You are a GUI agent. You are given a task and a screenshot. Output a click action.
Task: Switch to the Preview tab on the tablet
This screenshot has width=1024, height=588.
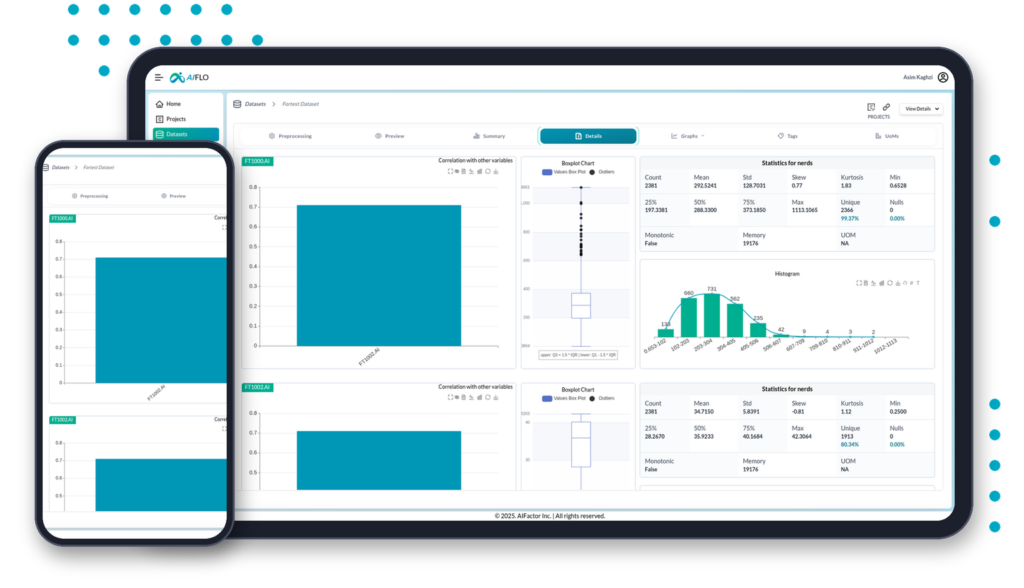point(390,136)
